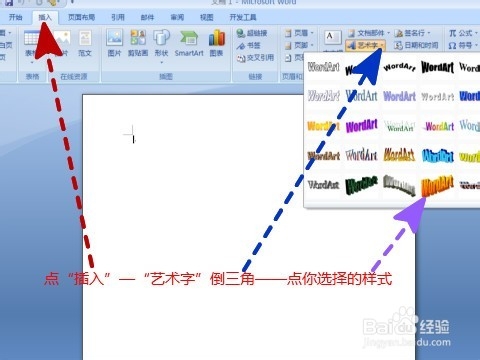Choose the blue 3D wavy WordArt style
Image resolution: width=480 pixels, height=360 pixels.
[x=437, y=155]
